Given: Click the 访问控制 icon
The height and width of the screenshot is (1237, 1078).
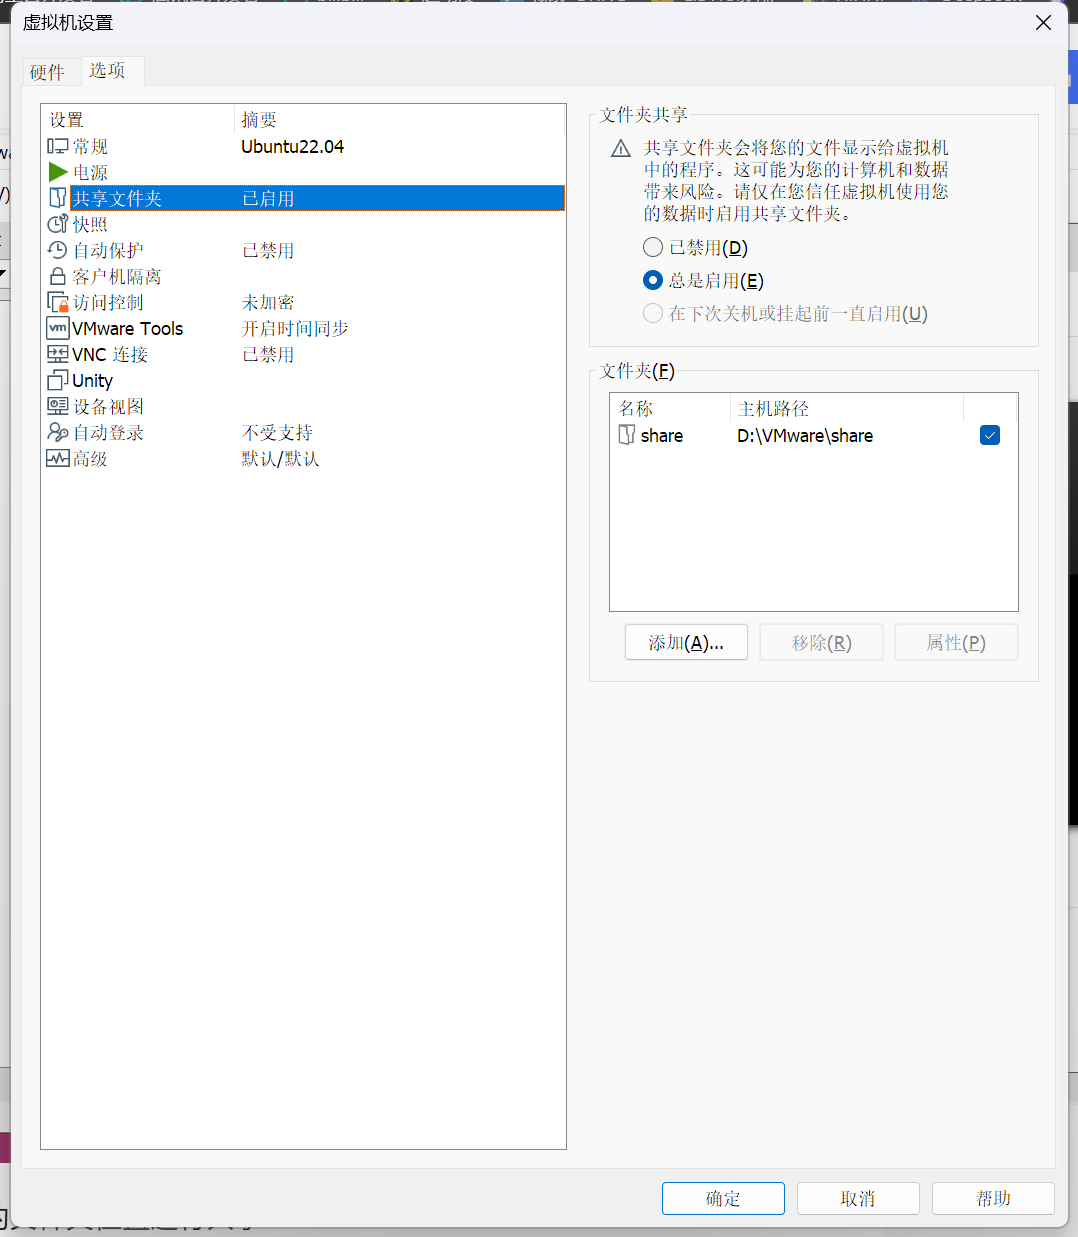Looking at the screenshot, I should pyautogui.click(x=58, y=303).
